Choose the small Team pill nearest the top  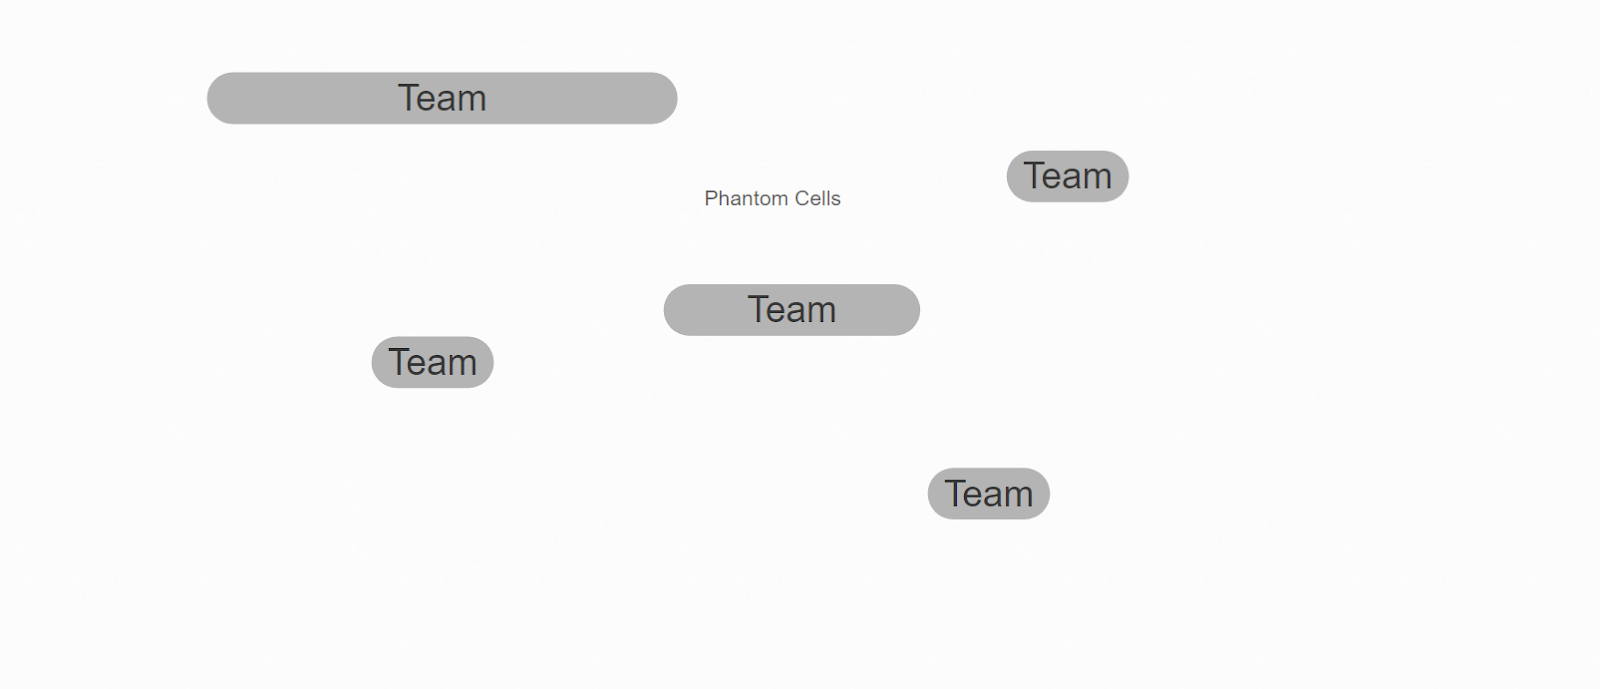click(1067, 176)
